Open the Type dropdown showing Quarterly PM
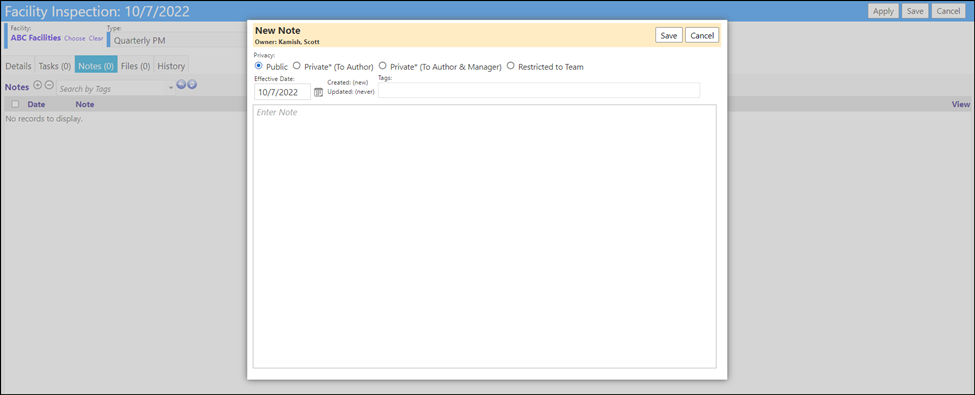Screen dimensions: 975x395 pyautogui.click(x=177, y=40)
